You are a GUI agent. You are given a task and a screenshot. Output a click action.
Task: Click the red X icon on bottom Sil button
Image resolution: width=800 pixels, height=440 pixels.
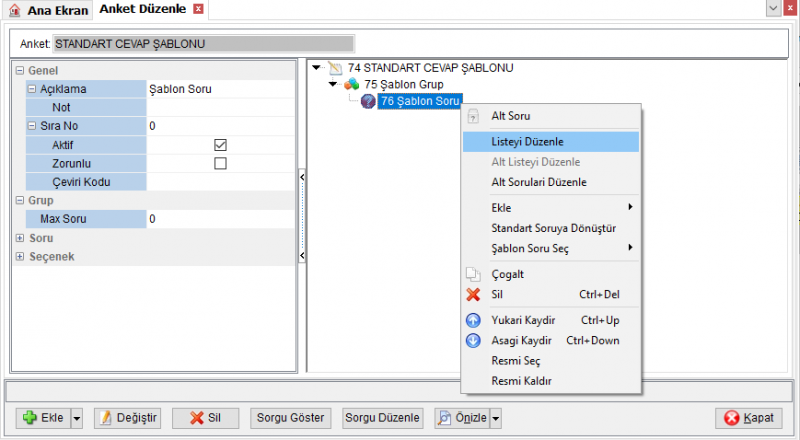(x=197, y=418)
